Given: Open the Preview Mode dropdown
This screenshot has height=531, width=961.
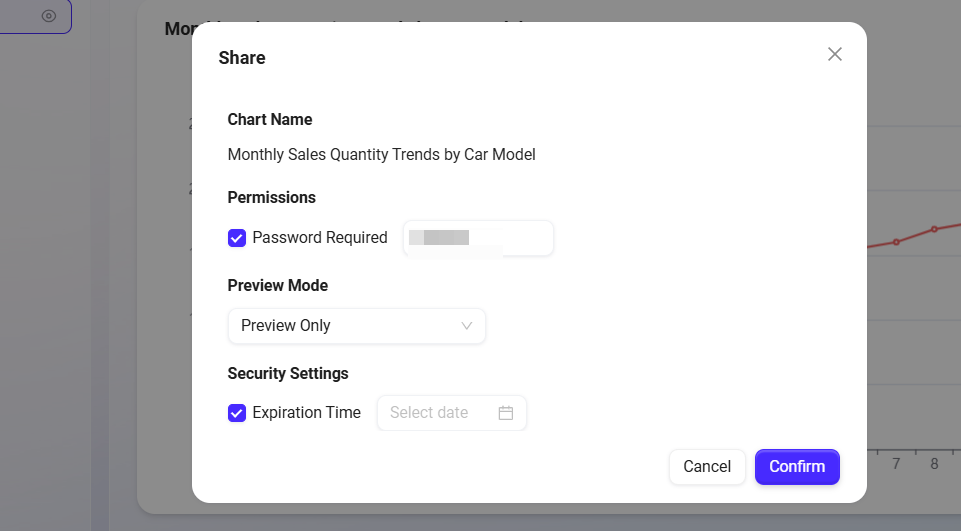Looking at the screenshot, I should tap(356, 326).
